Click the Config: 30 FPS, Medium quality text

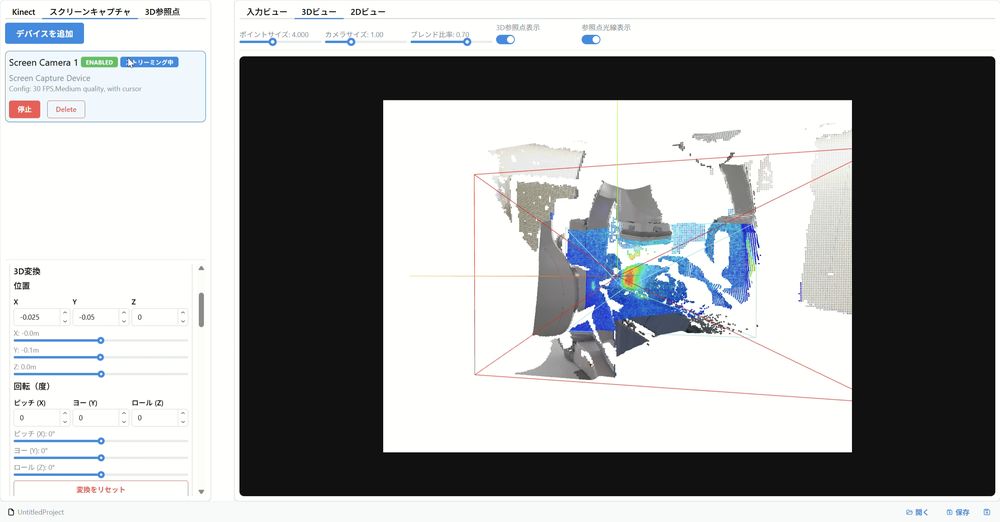pyautogui.click(x=75, y=89)
